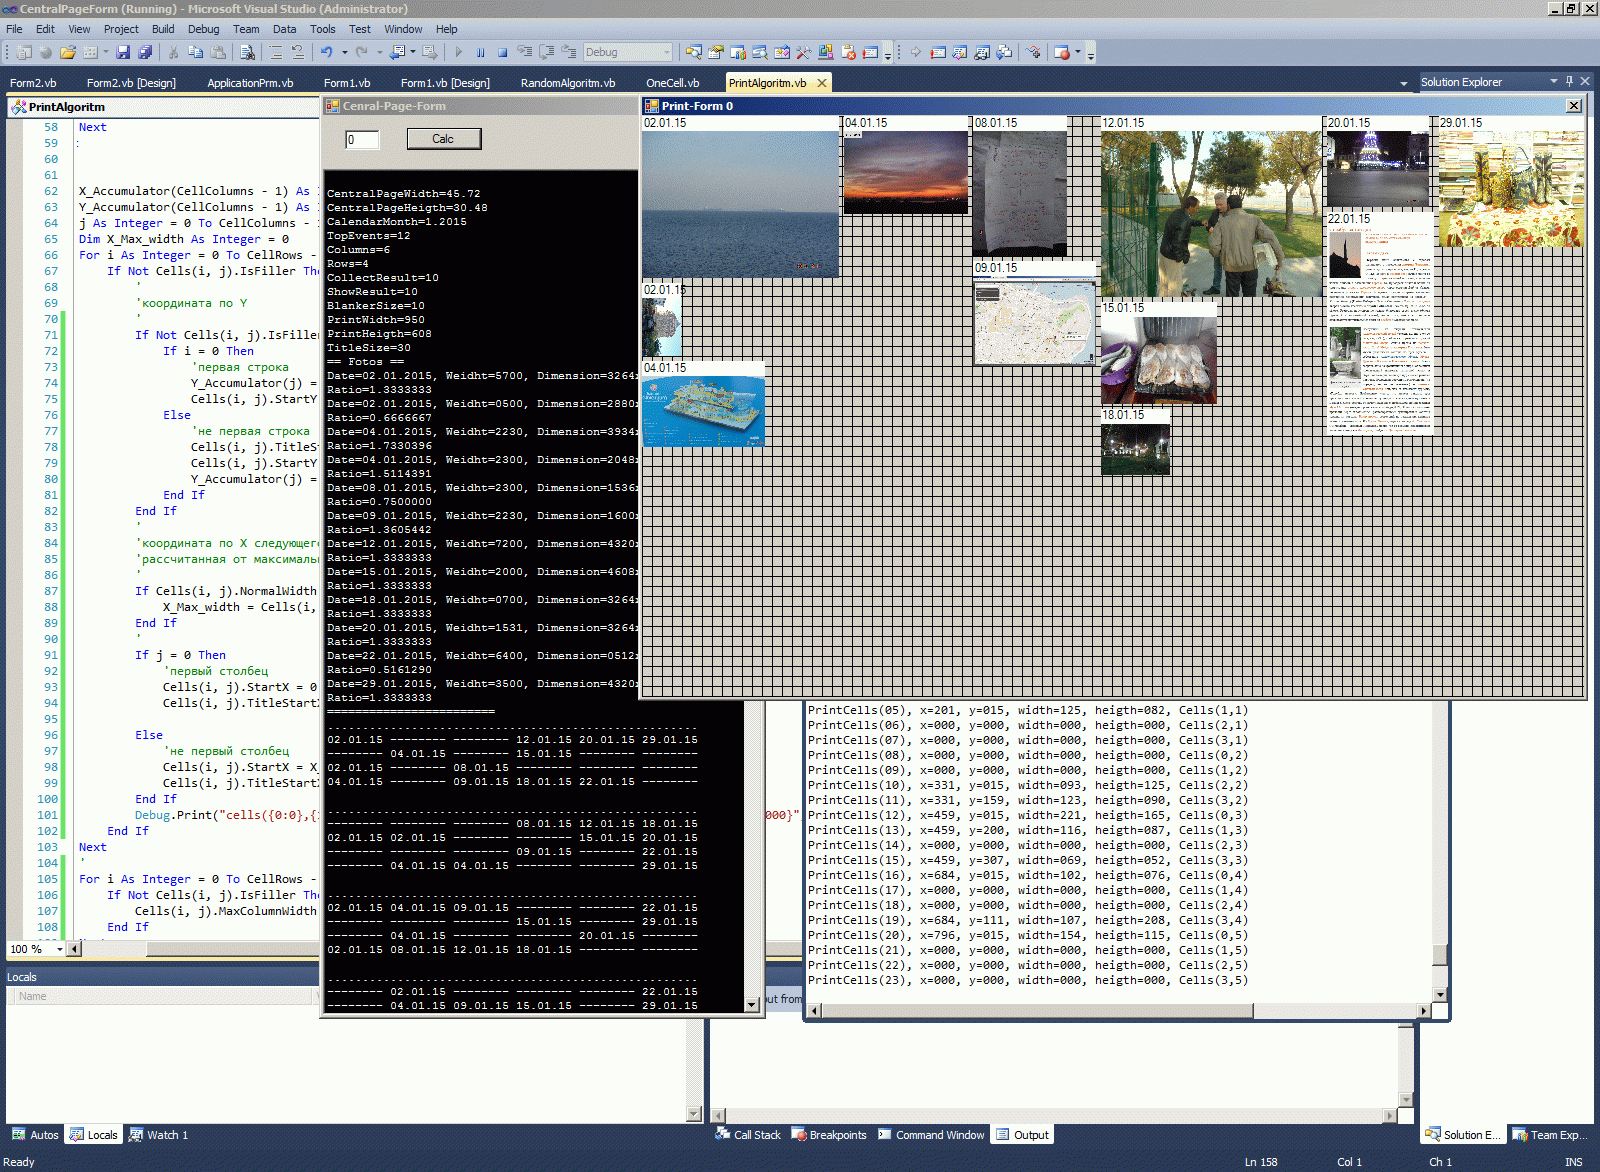Expand the Navigate Backward dropdown arrow

coord(412,52)
